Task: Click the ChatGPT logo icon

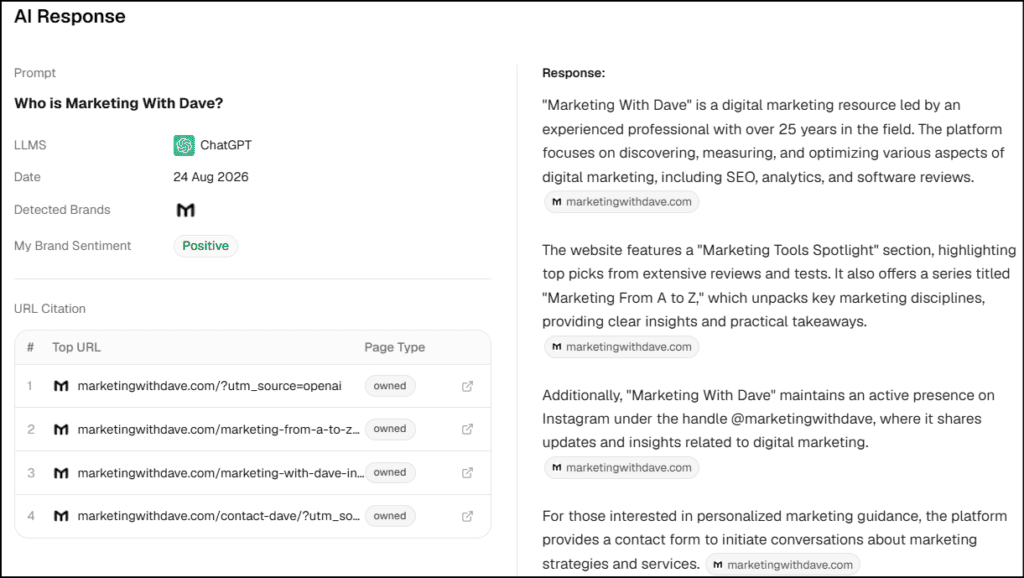Action: pos(184,145)
